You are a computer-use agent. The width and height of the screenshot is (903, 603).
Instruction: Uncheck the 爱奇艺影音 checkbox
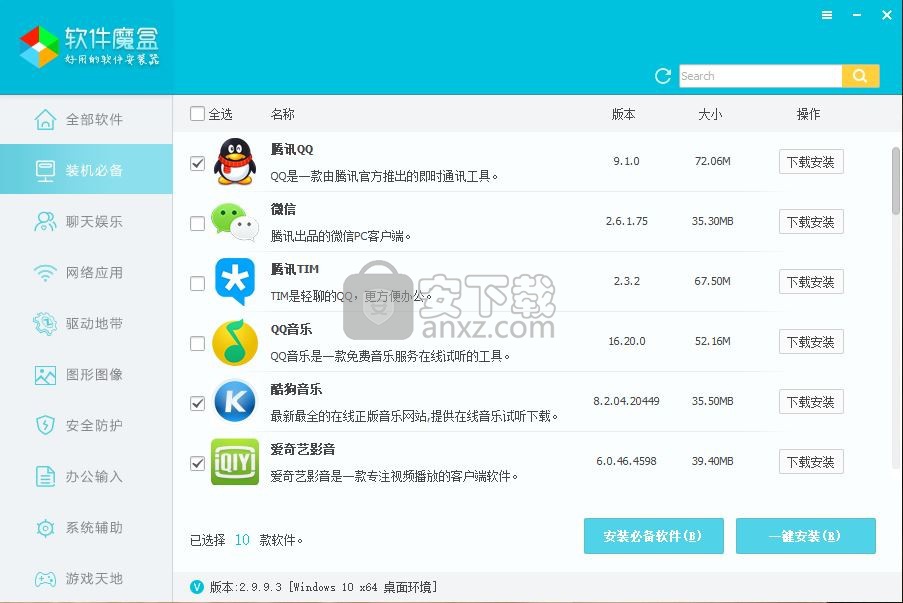coord(197,463)
